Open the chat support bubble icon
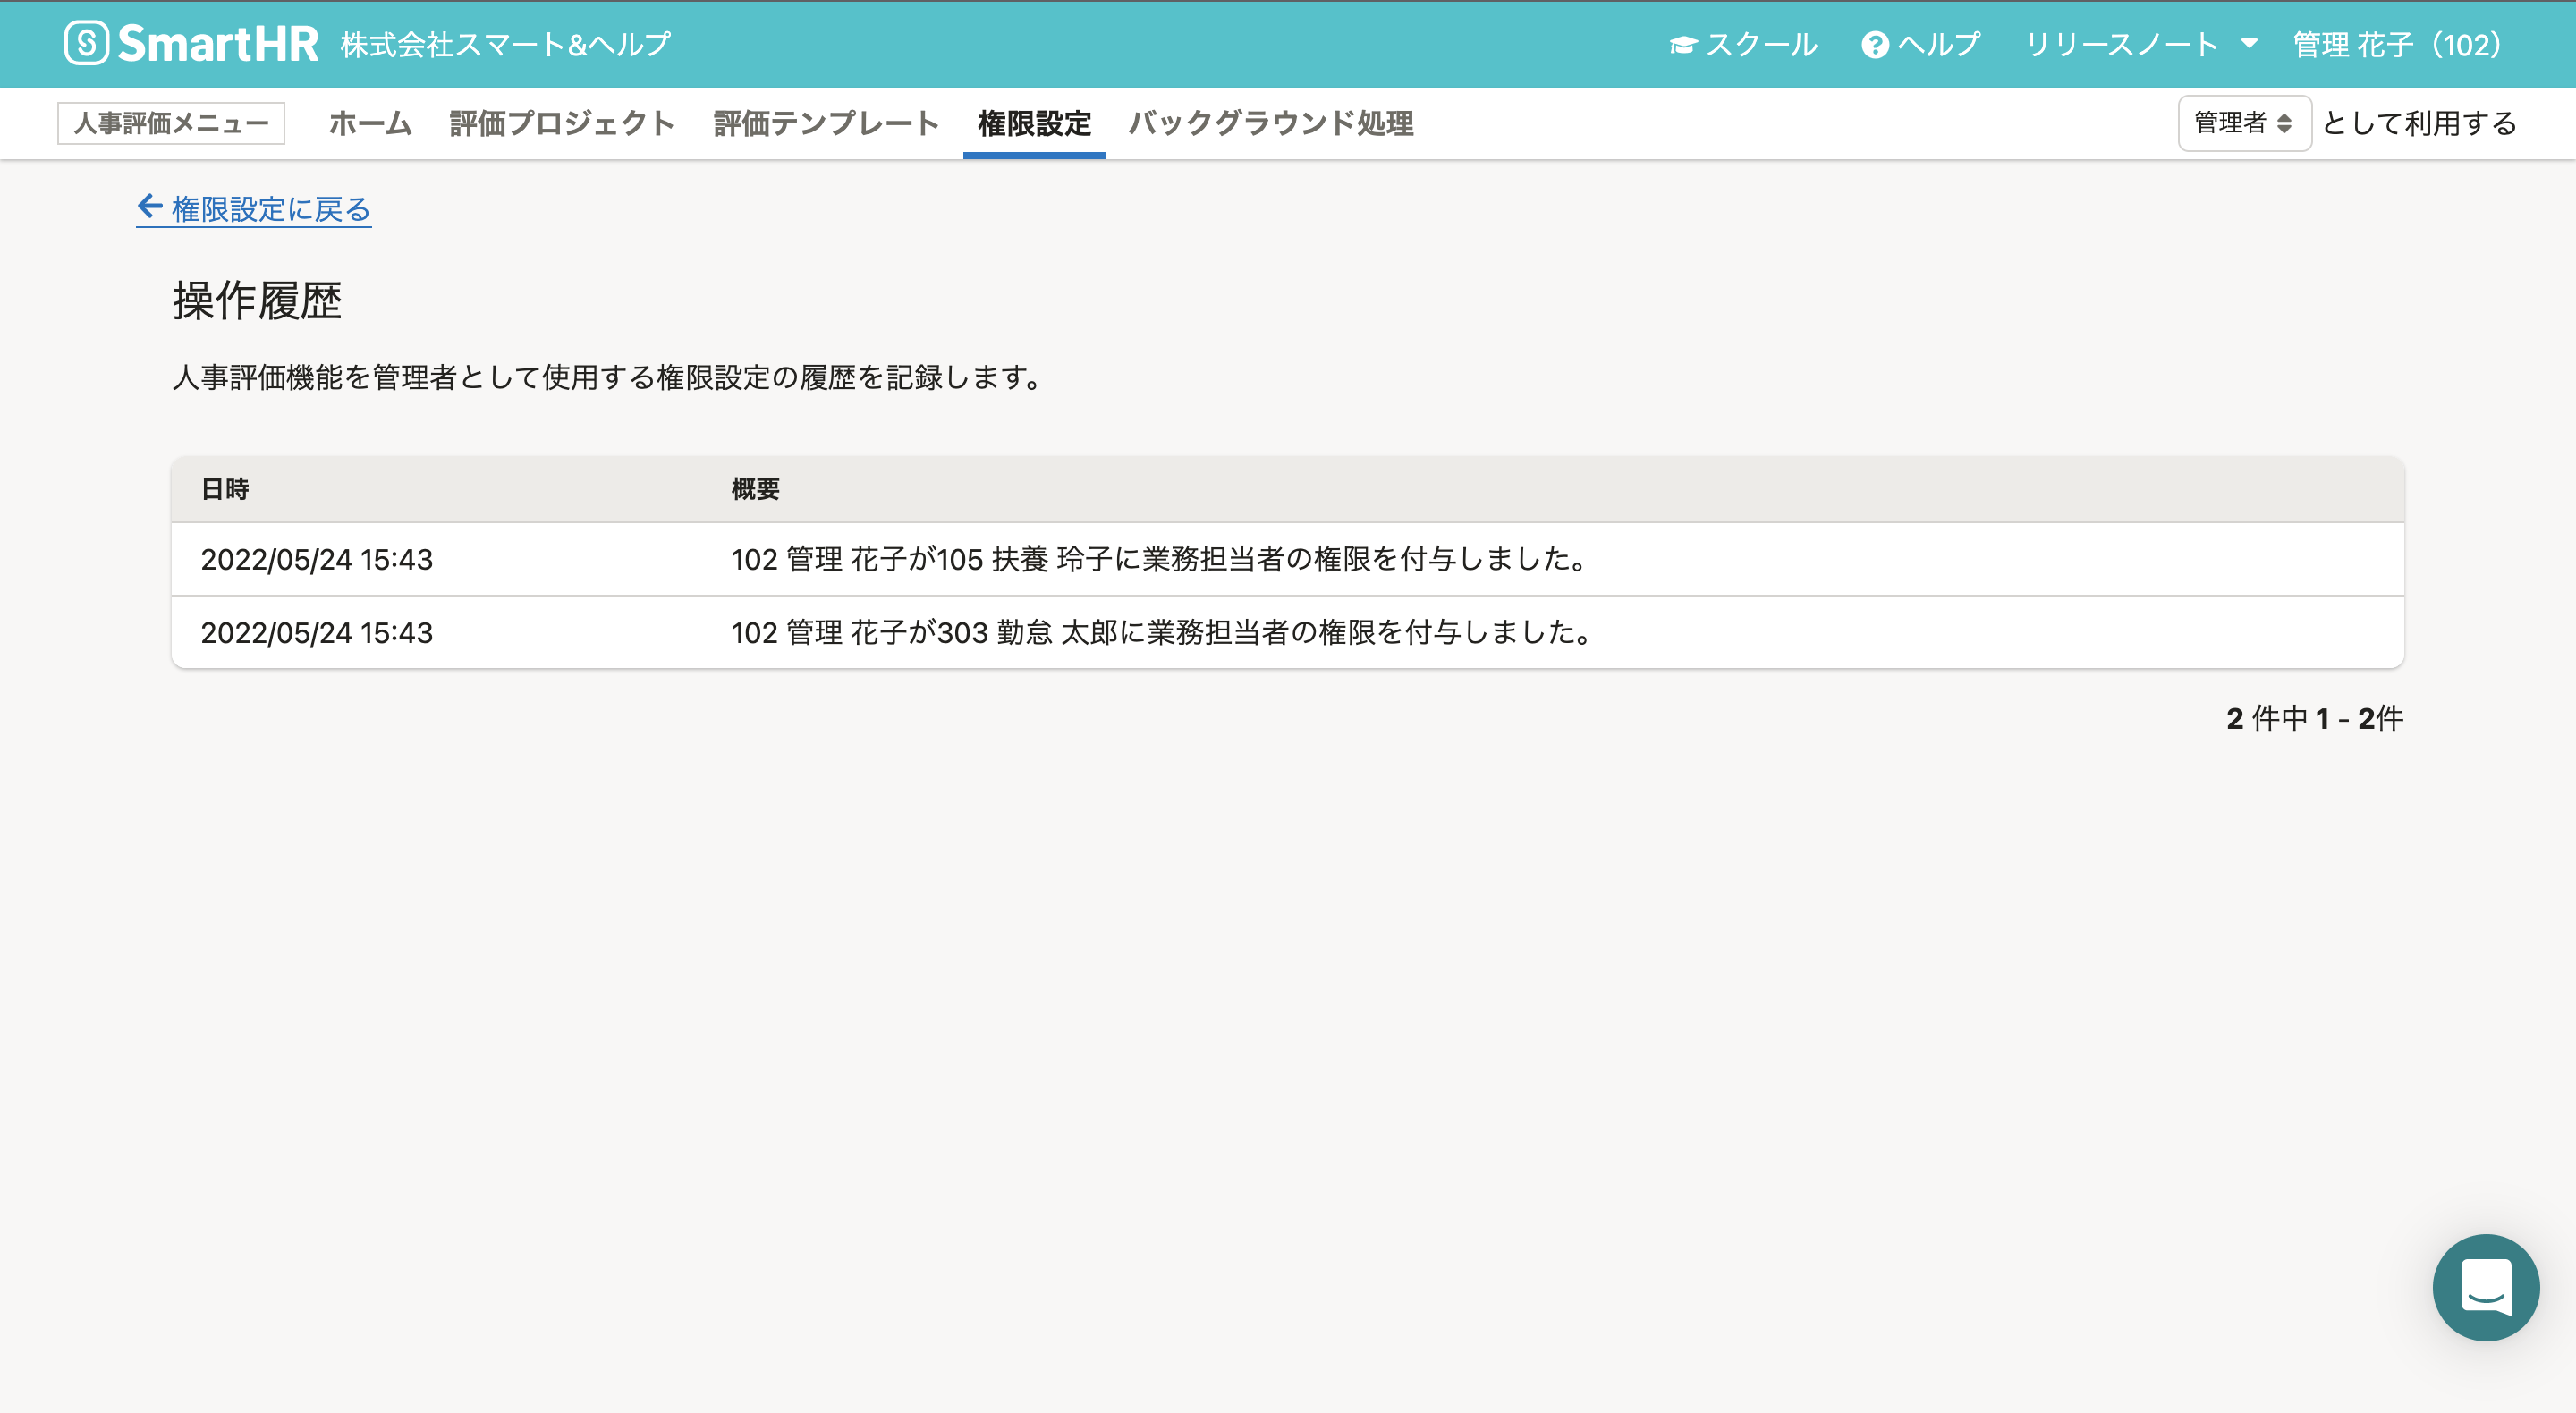The image size is (2576, 1413). click(2485, 1286)
